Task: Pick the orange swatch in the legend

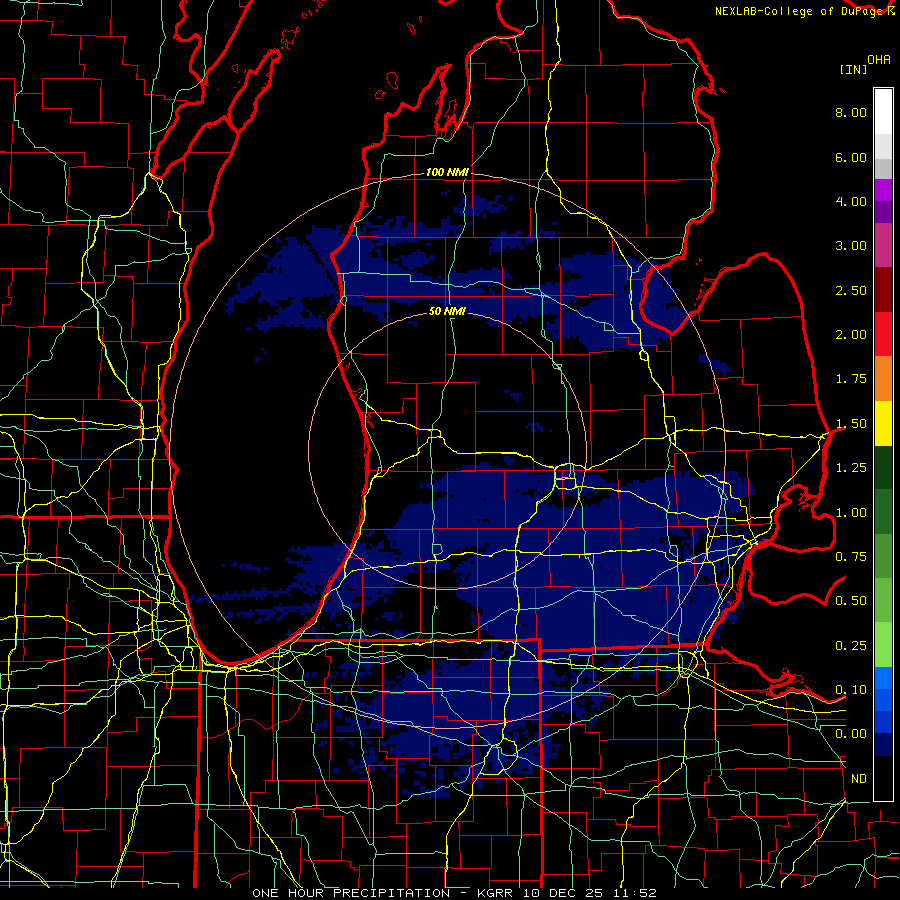Action: [883, 379]
